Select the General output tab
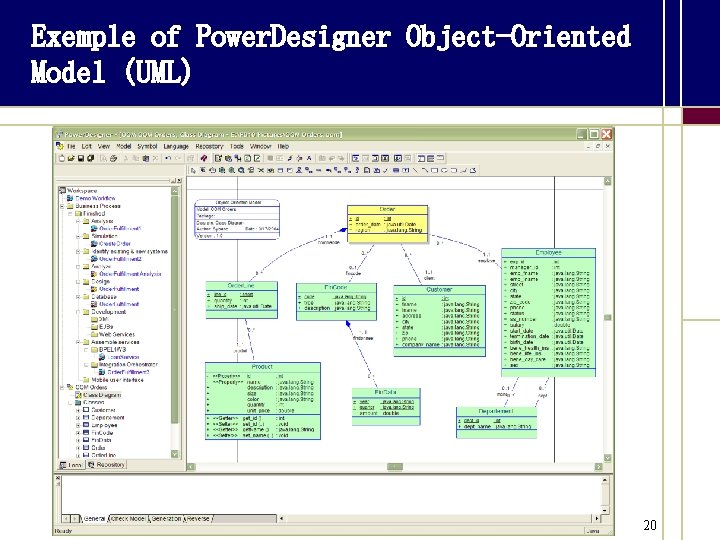720x540 pixels. click(95, 518)
